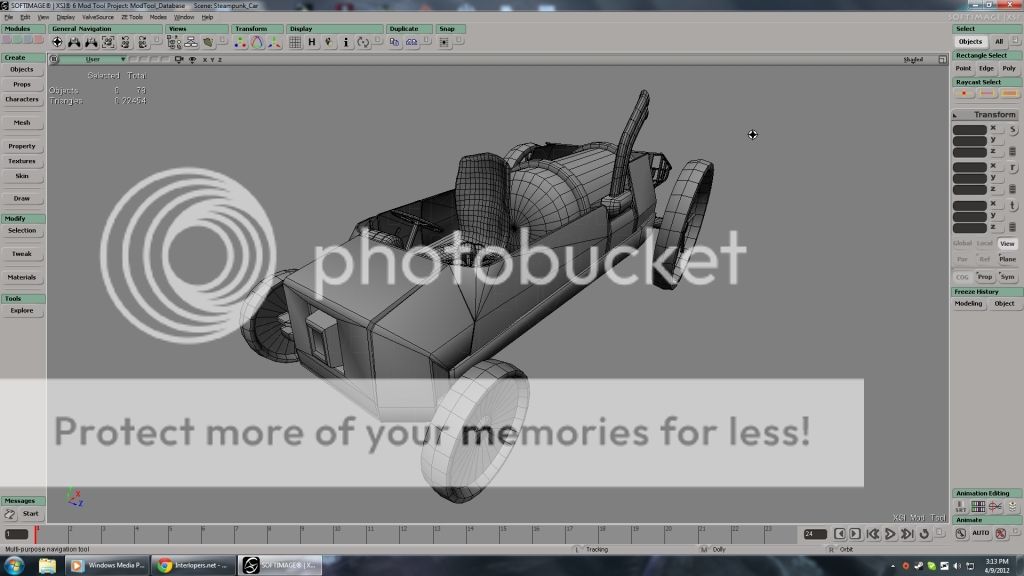Click the H icon in Display toolbar
This screenshot has width=1024, height=576.
pos(312,42)
